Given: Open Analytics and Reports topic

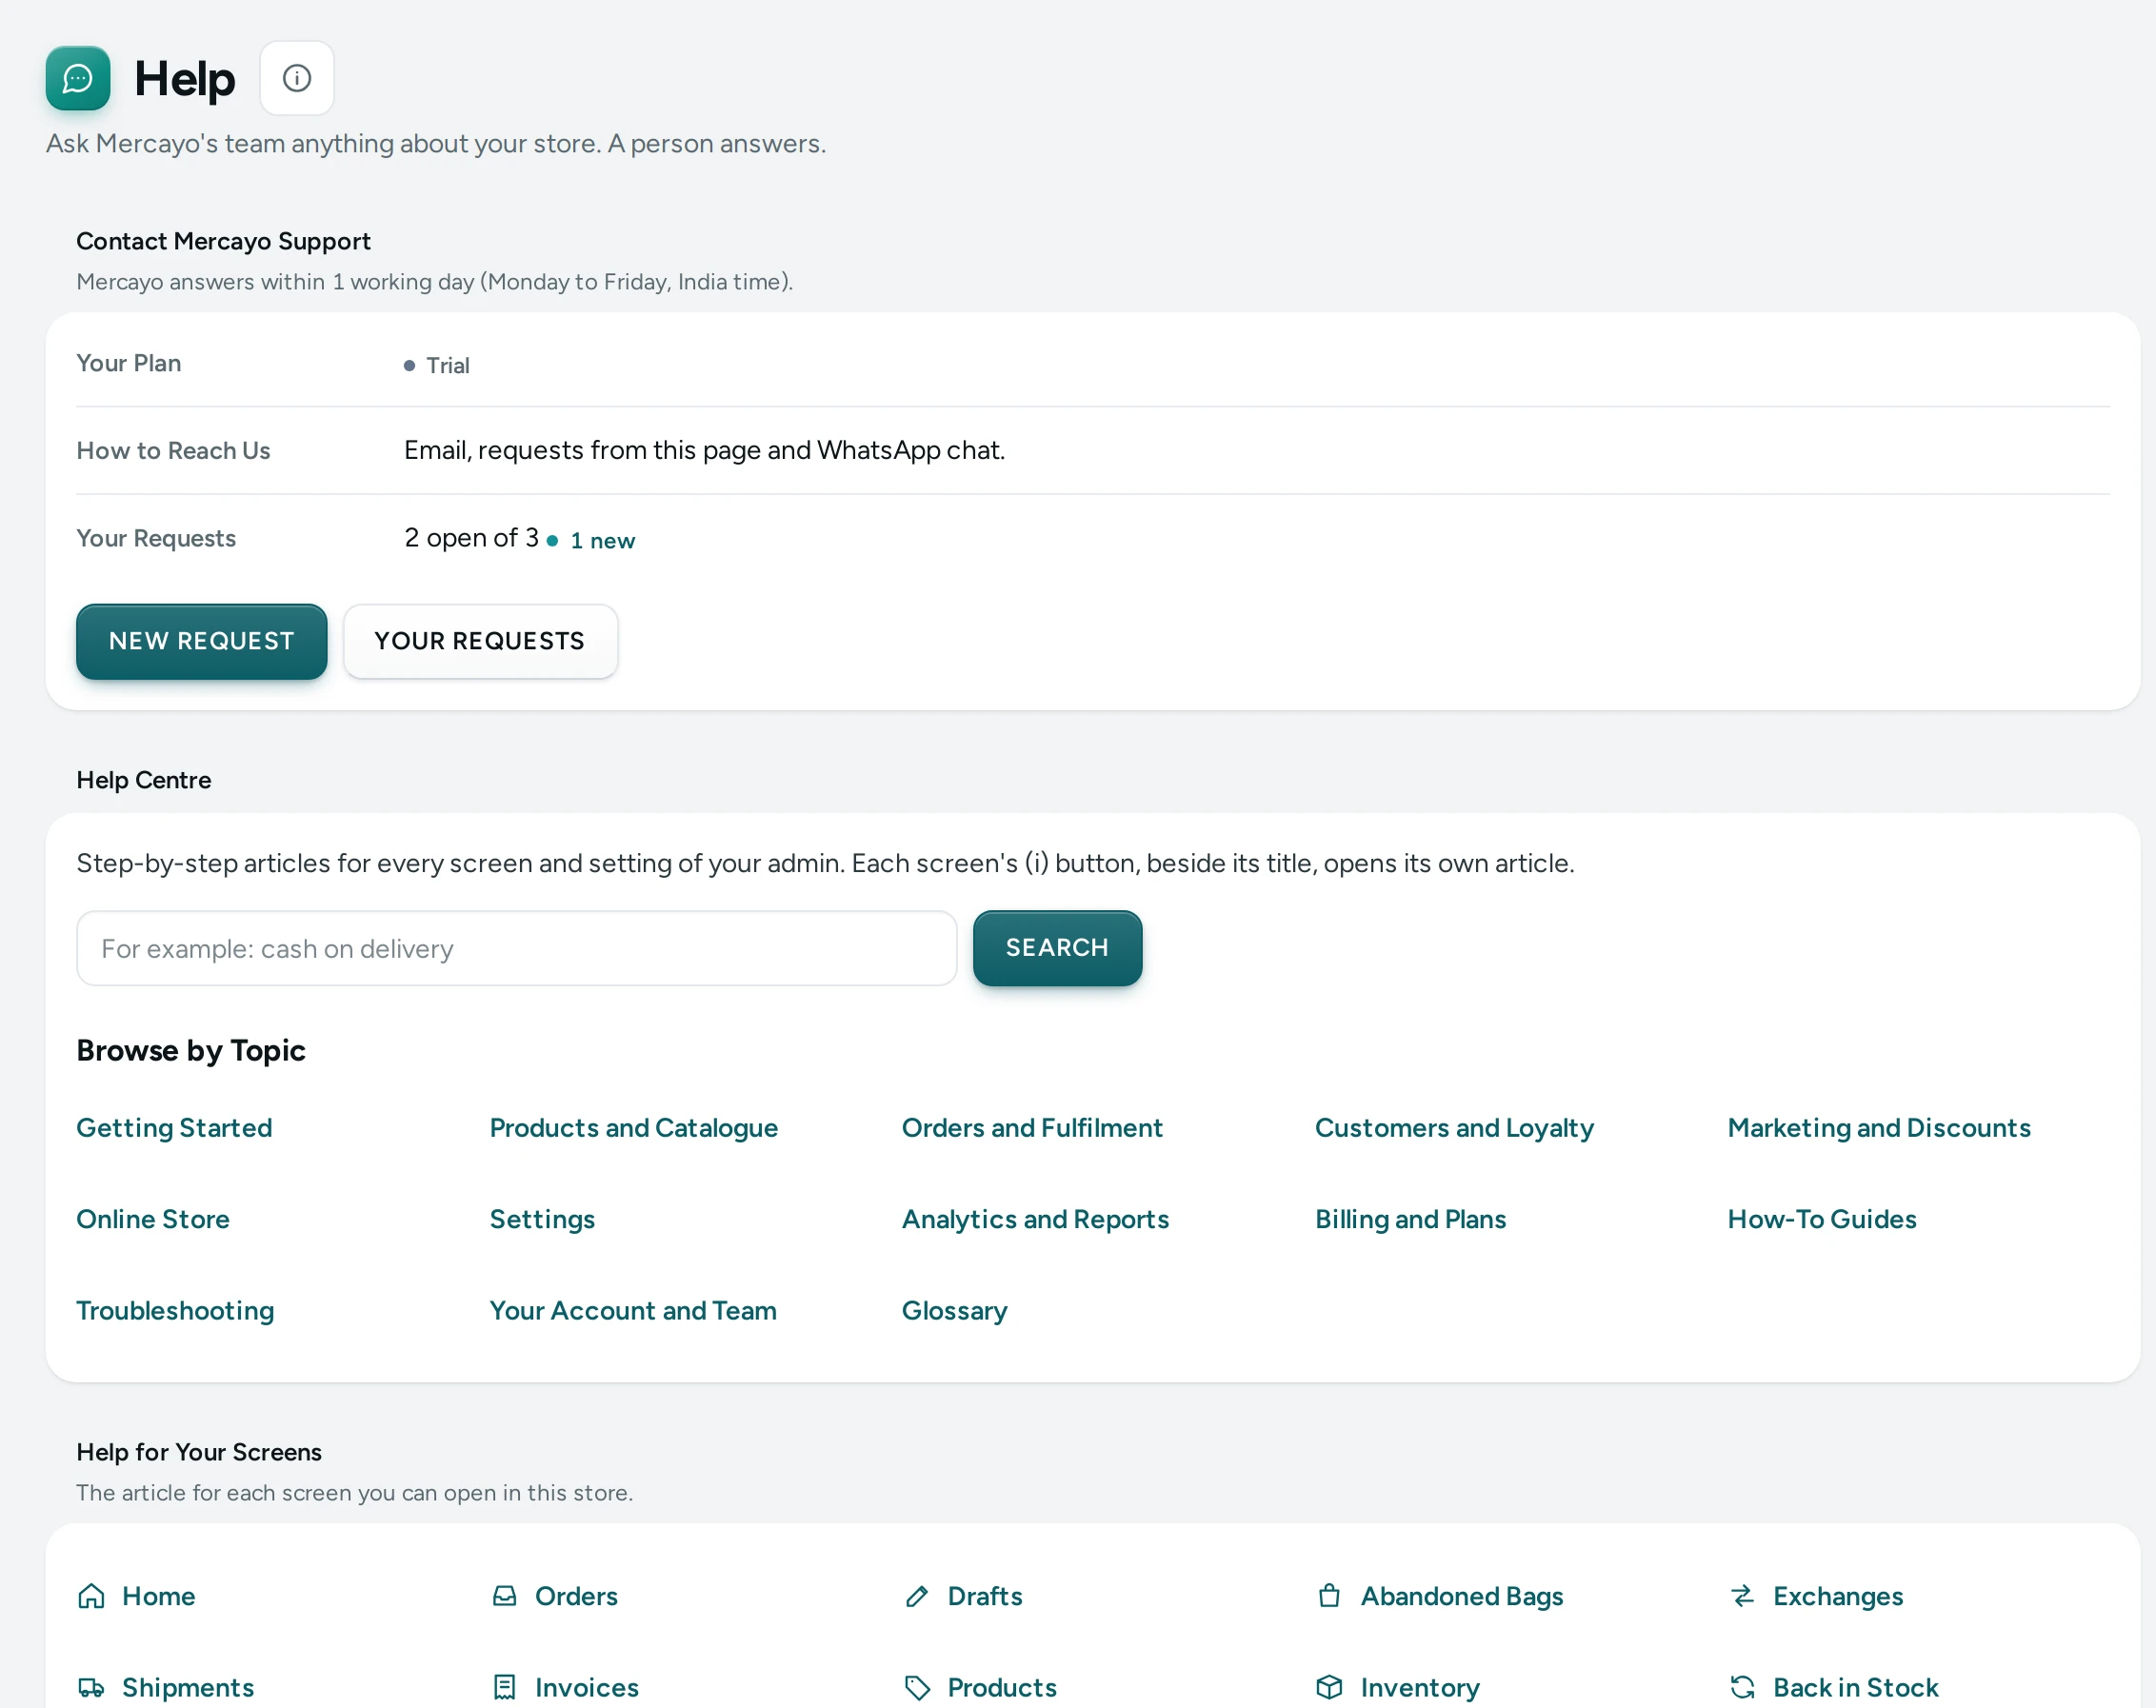Looking at the screenshot, I should coord(1035,1219).
